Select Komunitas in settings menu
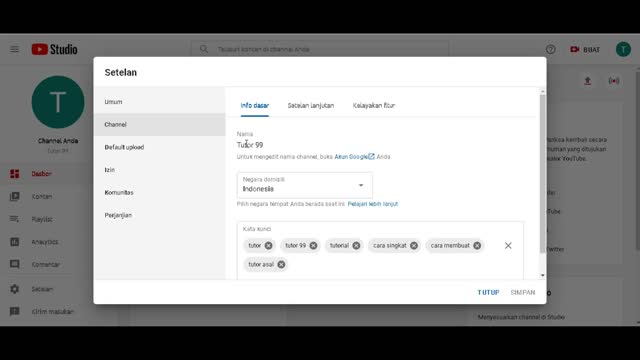The image size is (640, 360). [159, 193]
